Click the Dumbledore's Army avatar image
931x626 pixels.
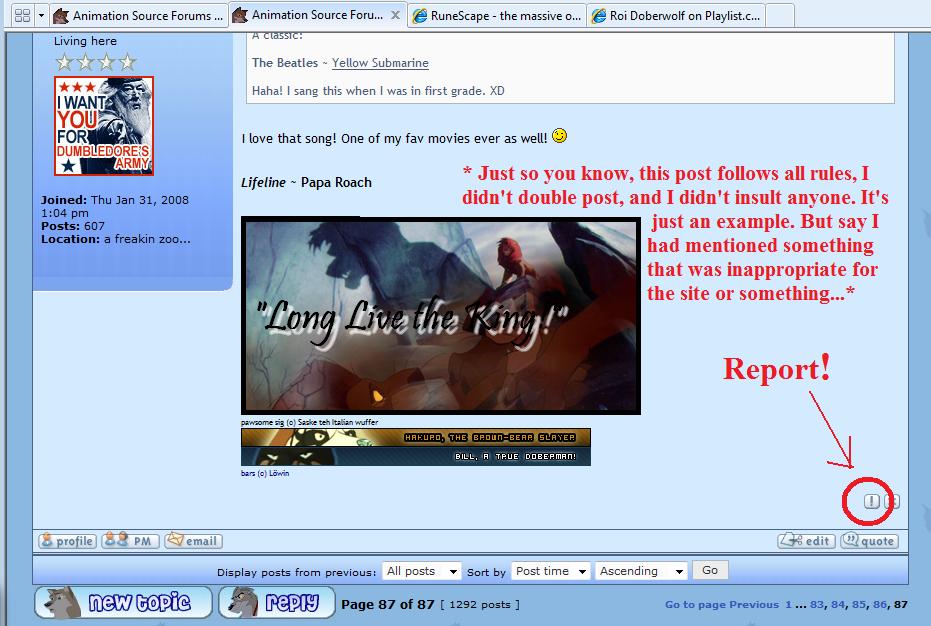(x=104, y=126)
